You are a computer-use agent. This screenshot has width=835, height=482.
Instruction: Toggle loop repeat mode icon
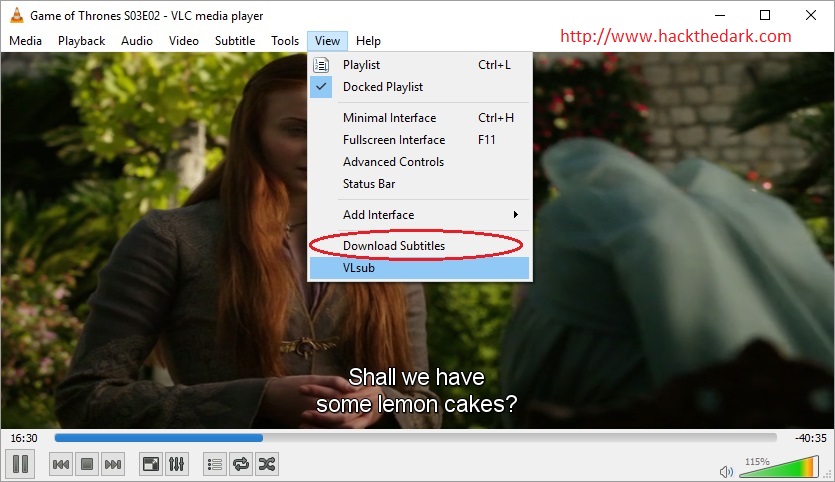241,464
